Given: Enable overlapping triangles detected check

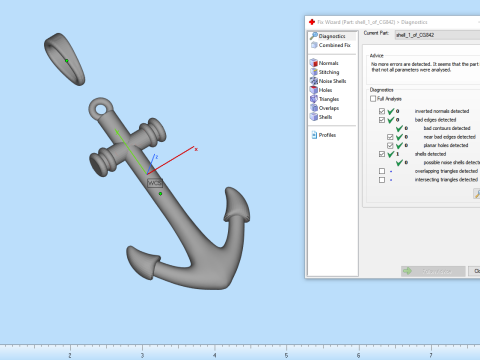Looking at the screenshot, I should pyautogui.click(x=382, y=171).
